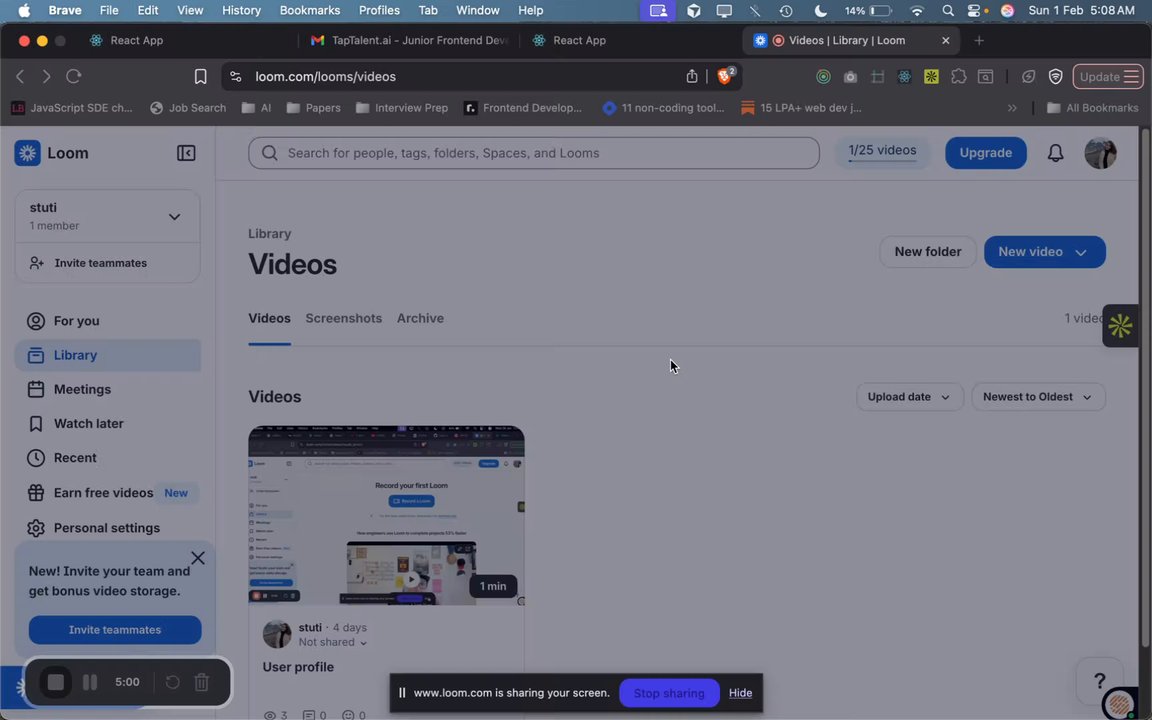Open the Apple menu
Image resolution: width=1152 pixels, height=720 pixels.
coord(24,10)
